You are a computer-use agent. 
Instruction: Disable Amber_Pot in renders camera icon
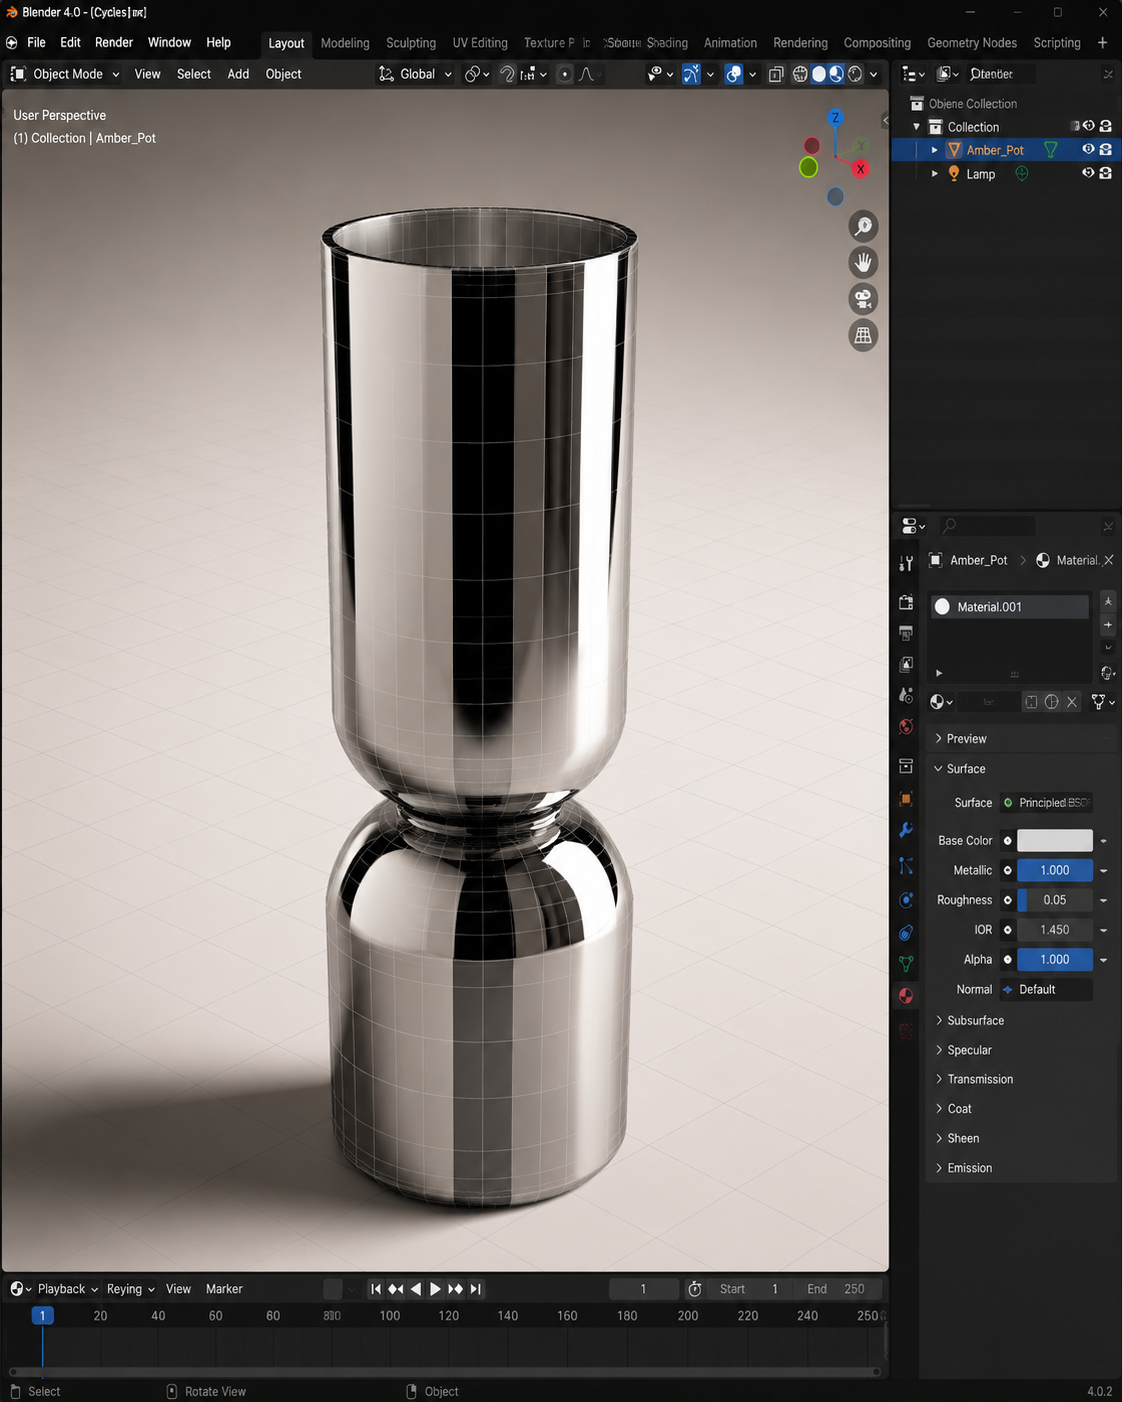[x=1106, y=150]
